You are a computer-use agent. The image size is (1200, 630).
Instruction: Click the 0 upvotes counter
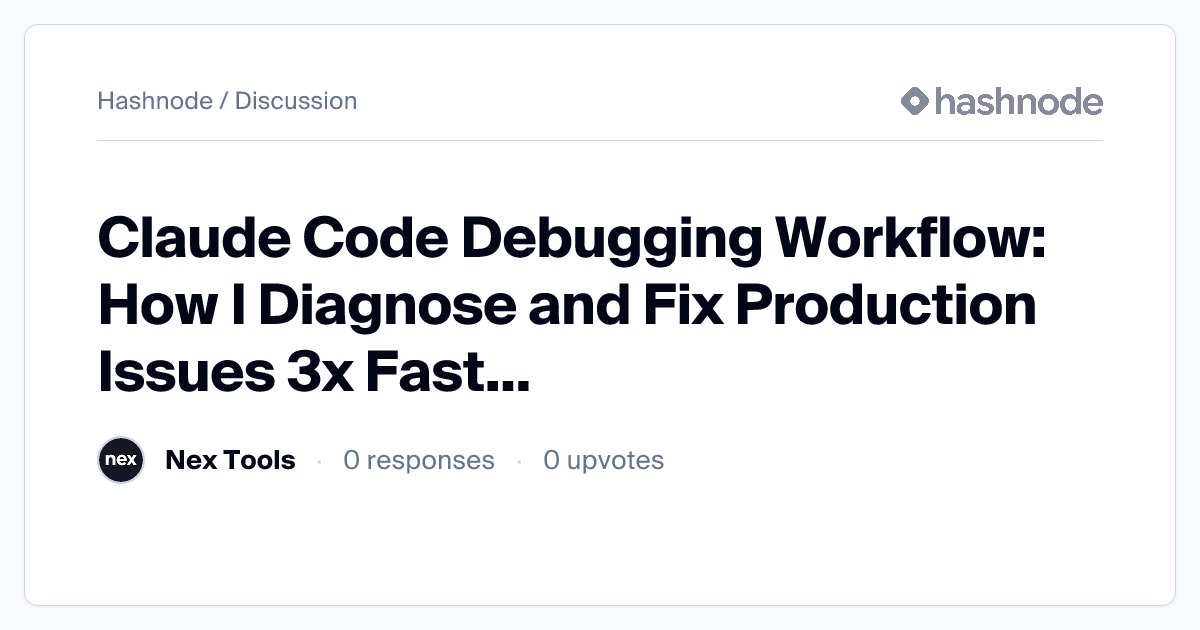603,460
